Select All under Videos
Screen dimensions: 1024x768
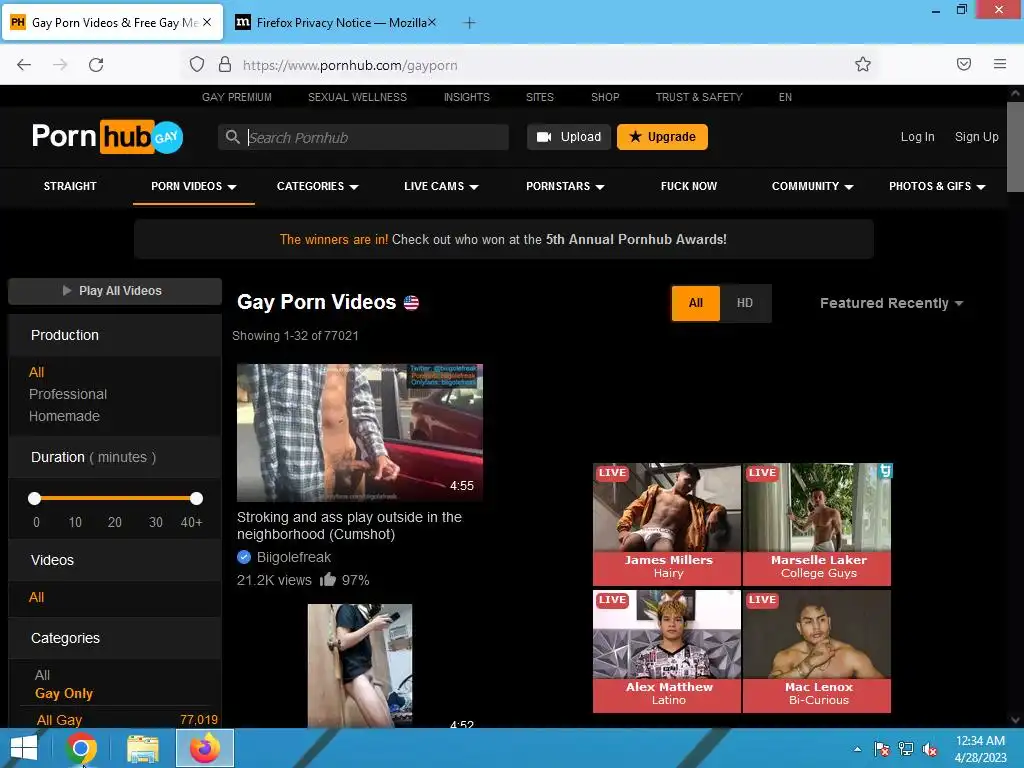point(37,597)
